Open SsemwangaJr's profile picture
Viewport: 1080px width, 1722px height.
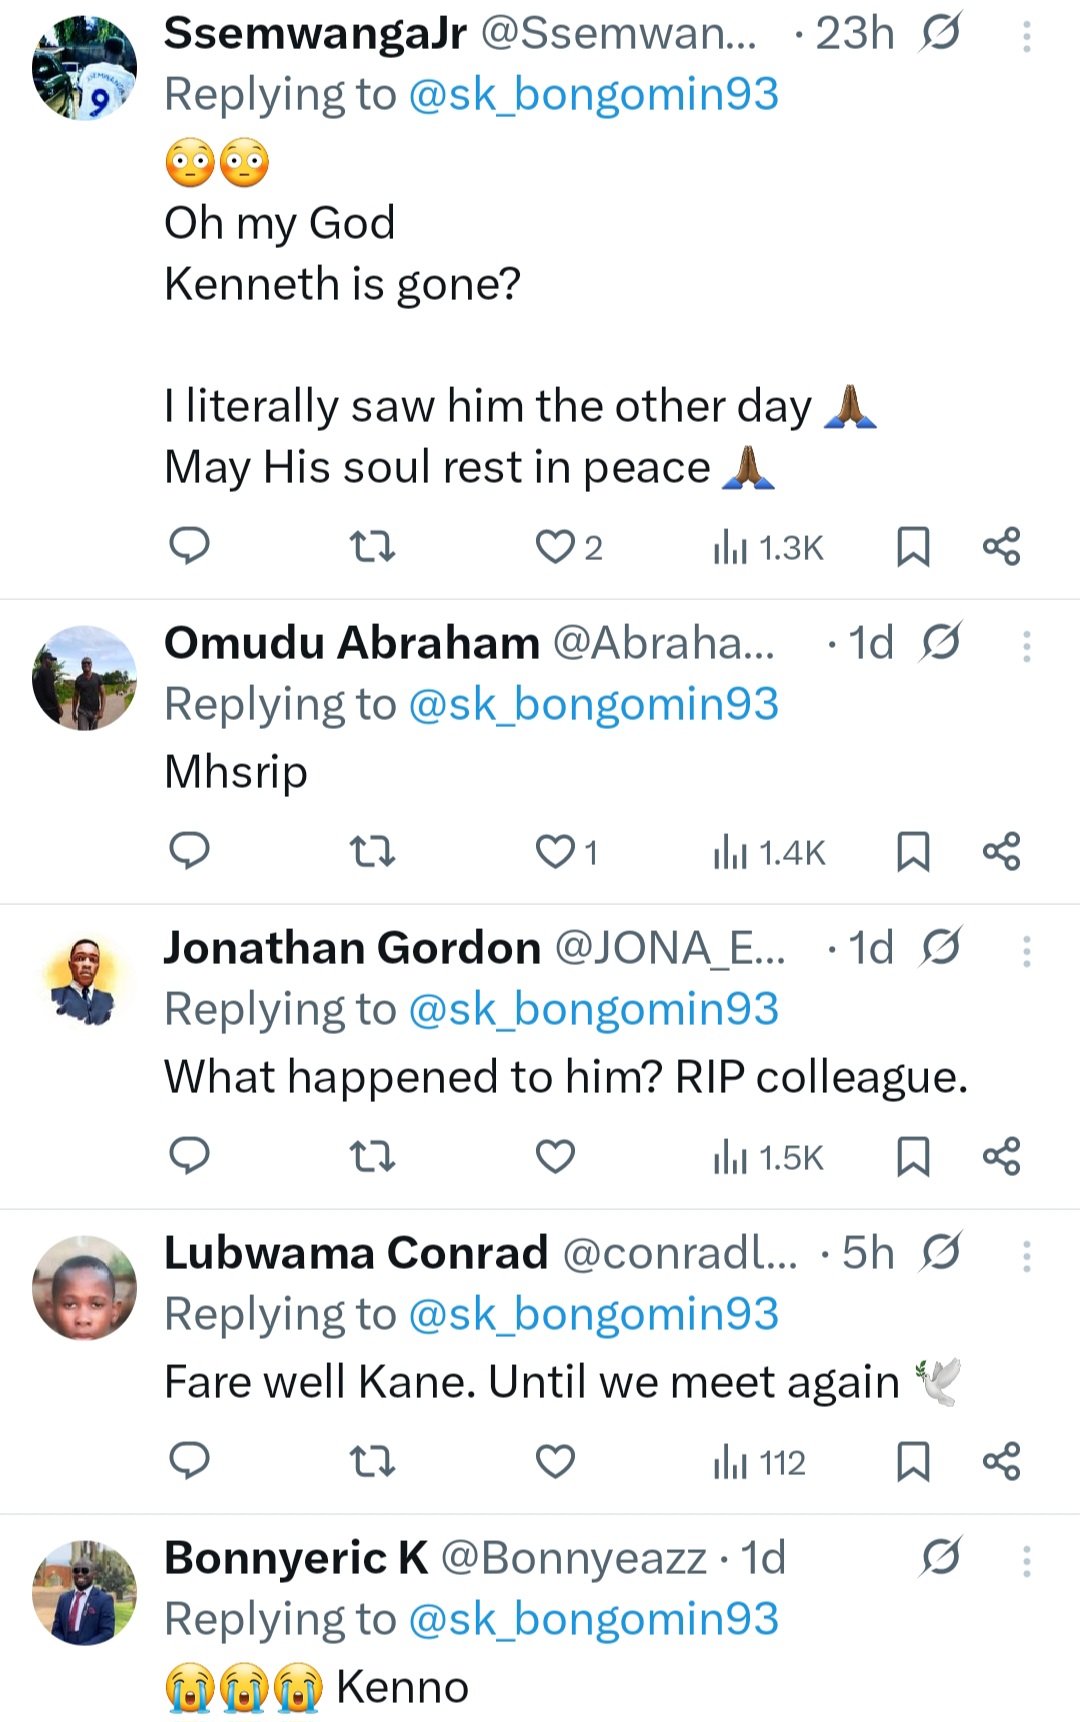[84, 68]
